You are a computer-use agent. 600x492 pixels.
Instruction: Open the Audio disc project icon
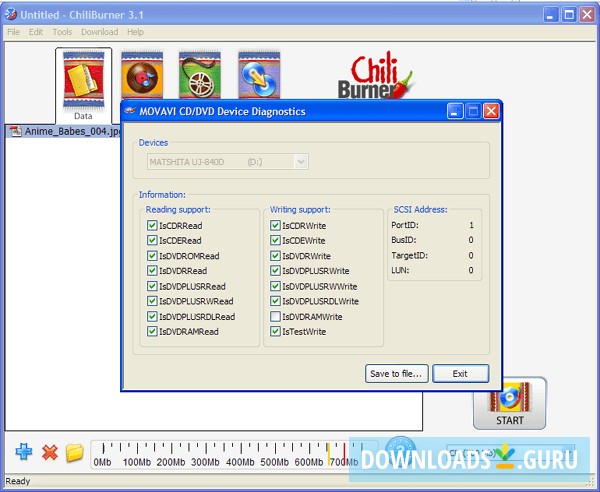pyautogui.click(x=142, y=75)
